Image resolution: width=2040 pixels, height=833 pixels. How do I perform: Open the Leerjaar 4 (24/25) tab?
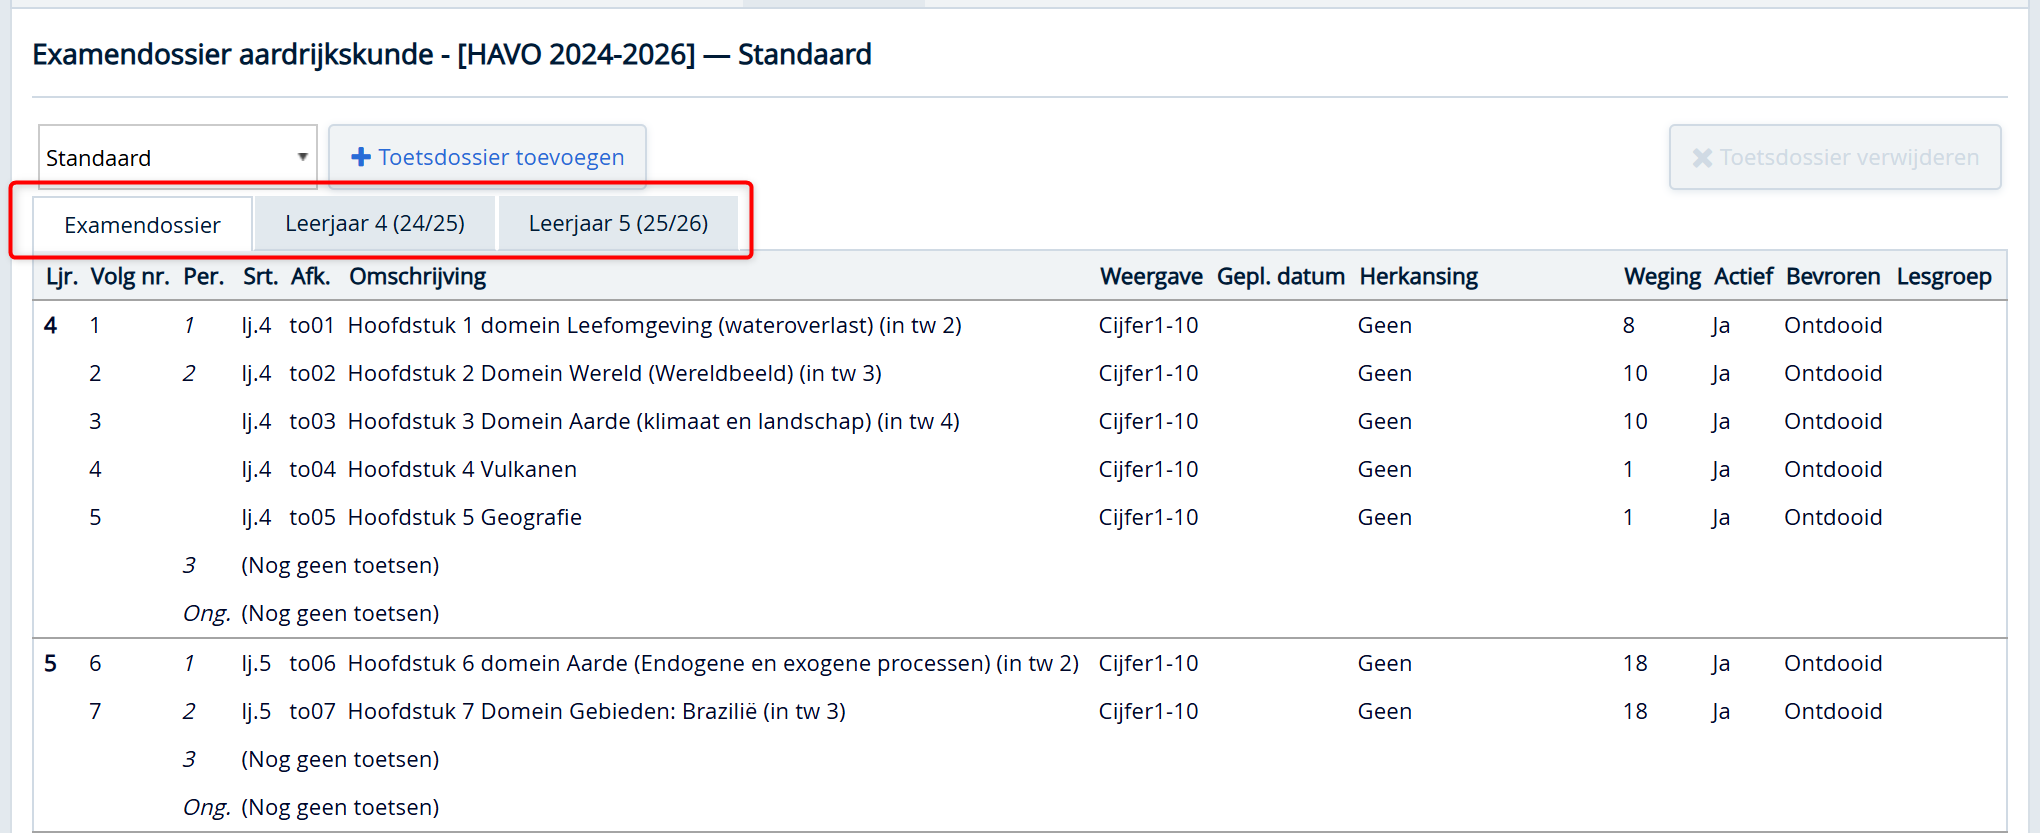point(375,223)
